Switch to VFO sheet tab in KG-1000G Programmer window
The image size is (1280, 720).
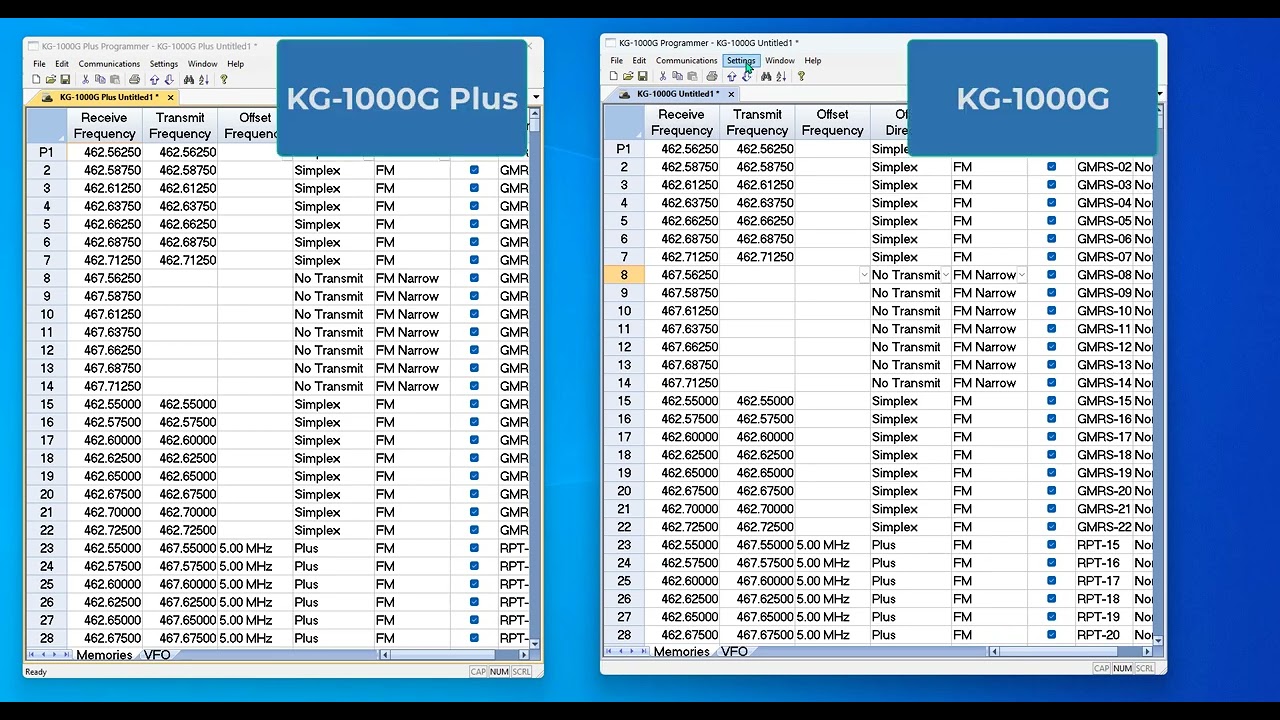pos(734,652)
